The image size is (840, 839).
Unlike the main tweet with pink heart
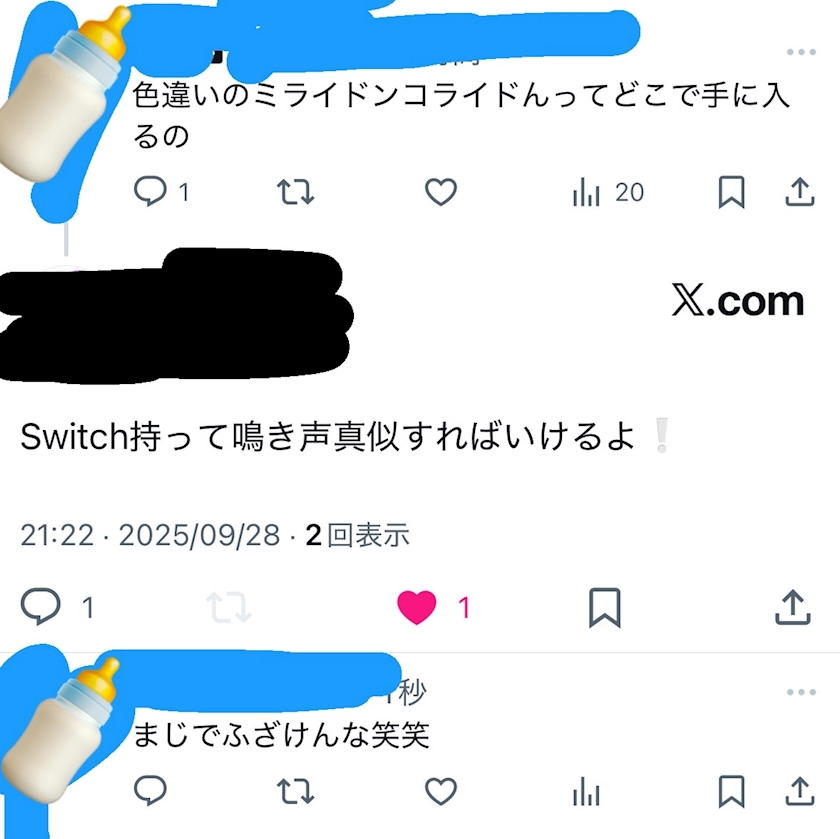point(433,607)
